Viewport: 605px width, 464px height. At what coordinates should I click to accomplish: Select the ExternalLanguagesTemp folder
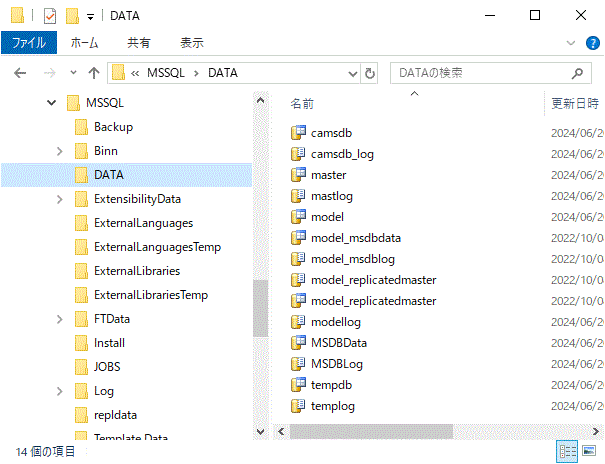pos(157,247)
